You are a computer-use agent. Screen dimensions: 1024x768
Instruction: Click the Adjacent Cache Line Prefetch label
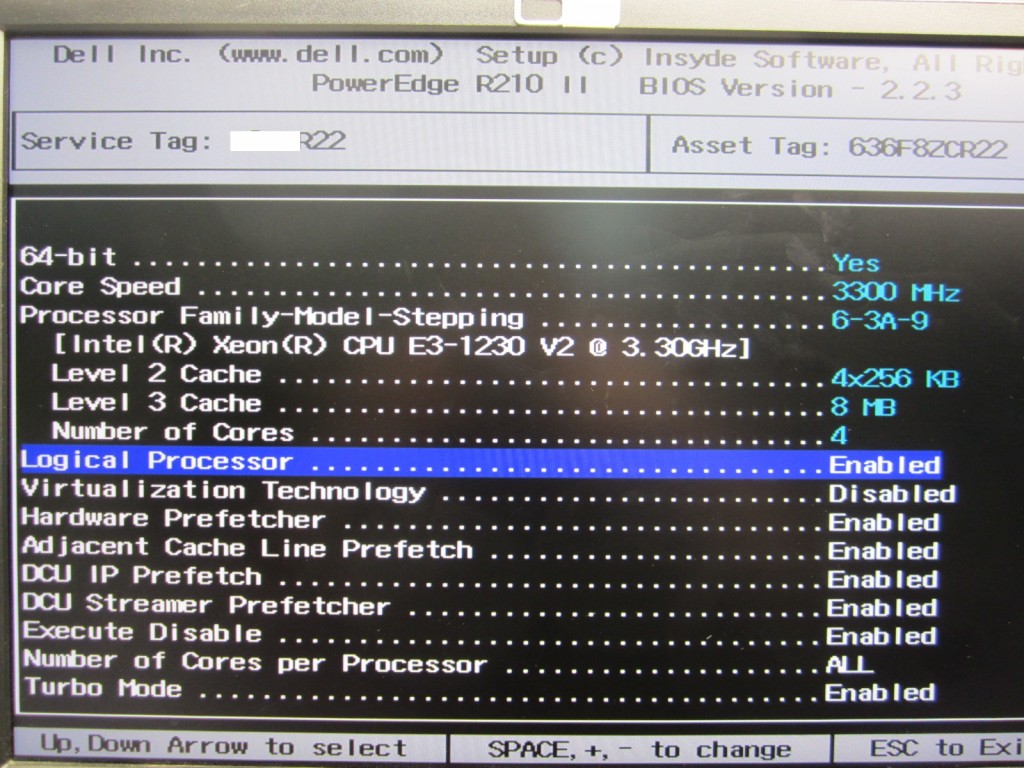pyautogui.click(x=247, y=547)
